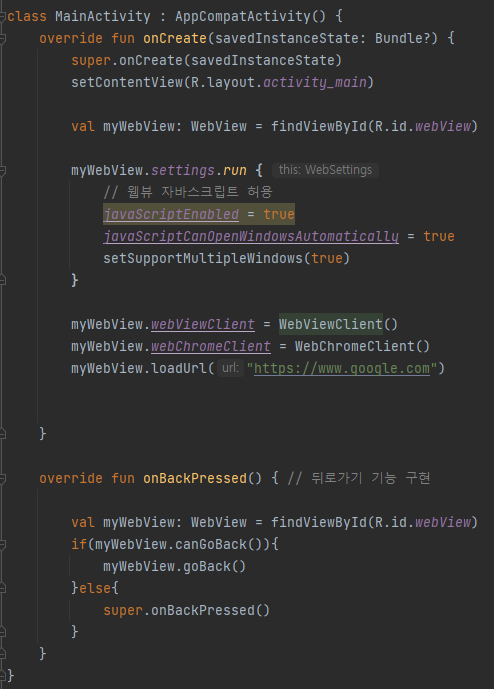Collapse the onCreate function fold marker

pyautogui.click(x=2, y=39)
